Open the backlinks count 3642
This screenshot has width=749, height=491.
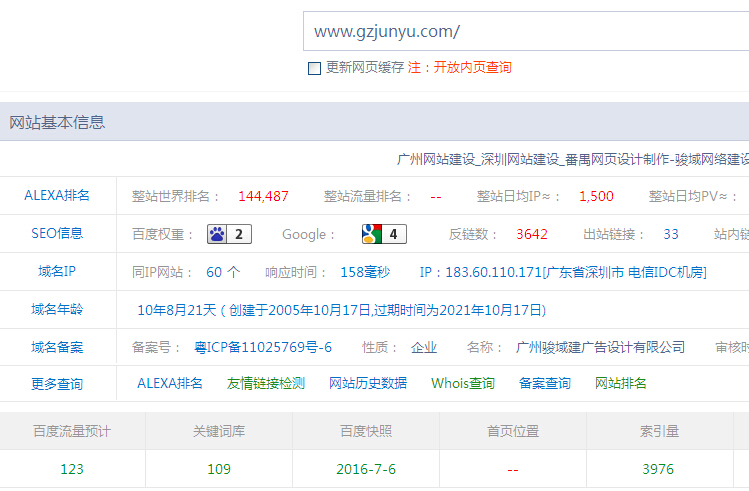point(532,235)
